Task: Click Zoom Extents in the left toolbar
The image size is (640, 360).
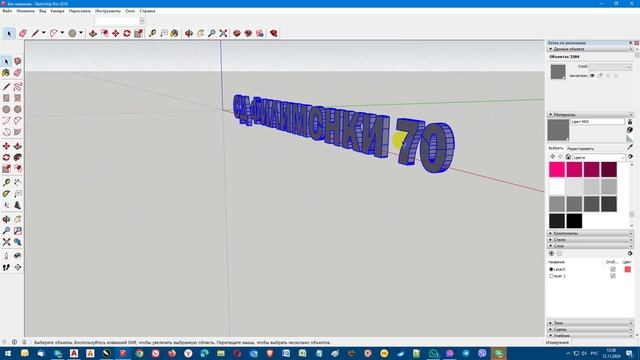Action: pyautogui.click(x=6, y=242)
